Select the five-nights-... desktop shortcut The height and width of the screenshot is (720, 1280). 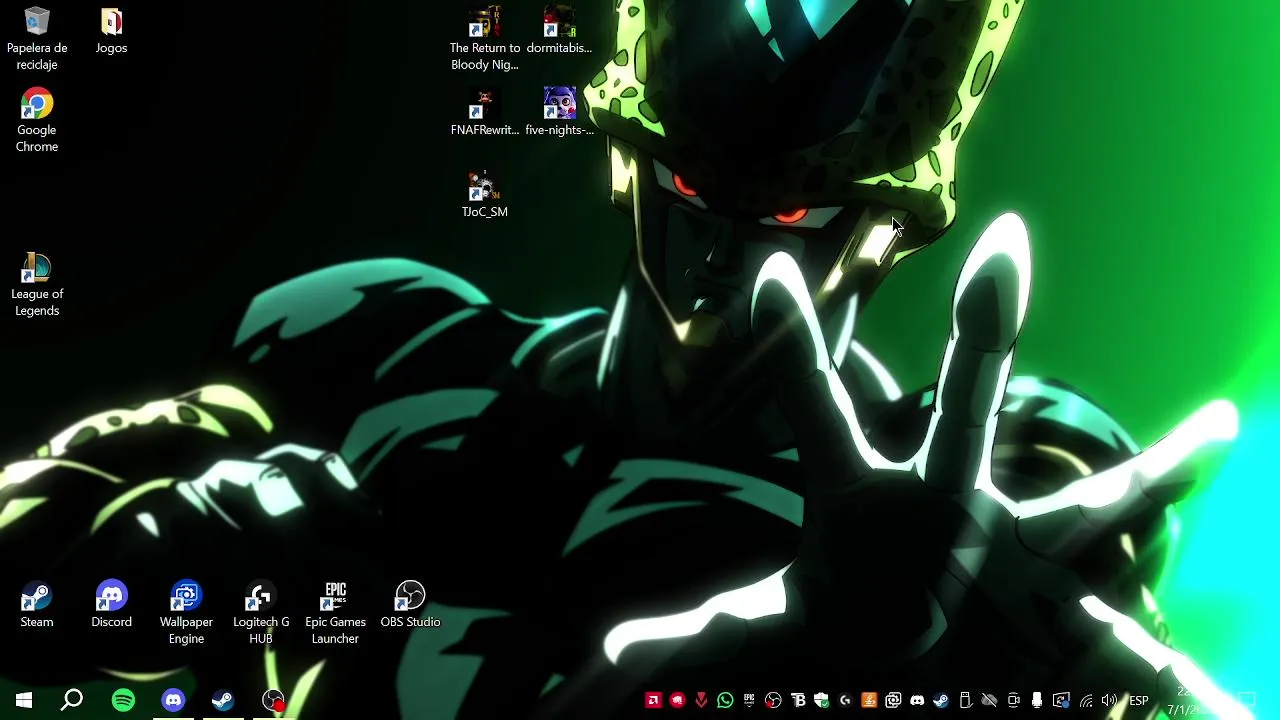(559, 112)
